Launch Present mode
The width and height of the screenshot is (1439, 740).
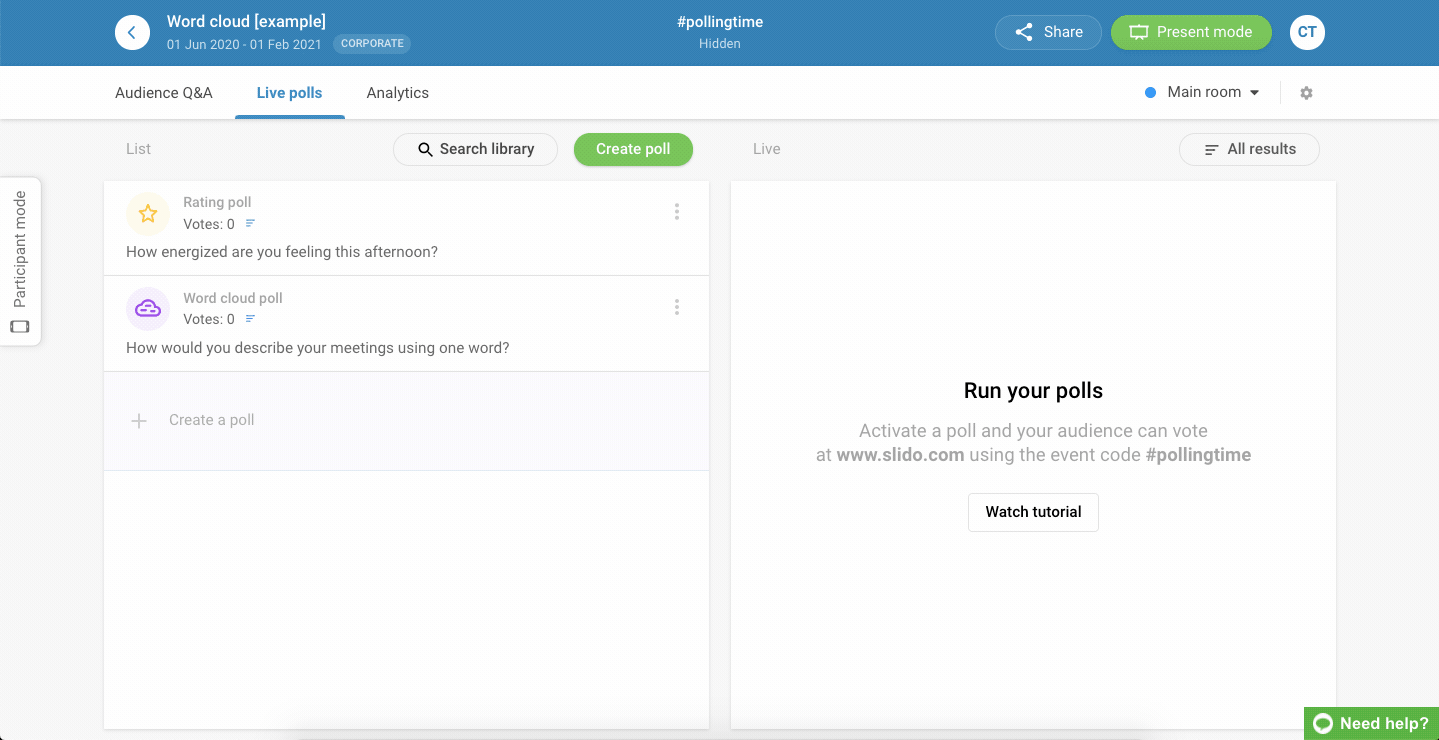coord(1191,32)
